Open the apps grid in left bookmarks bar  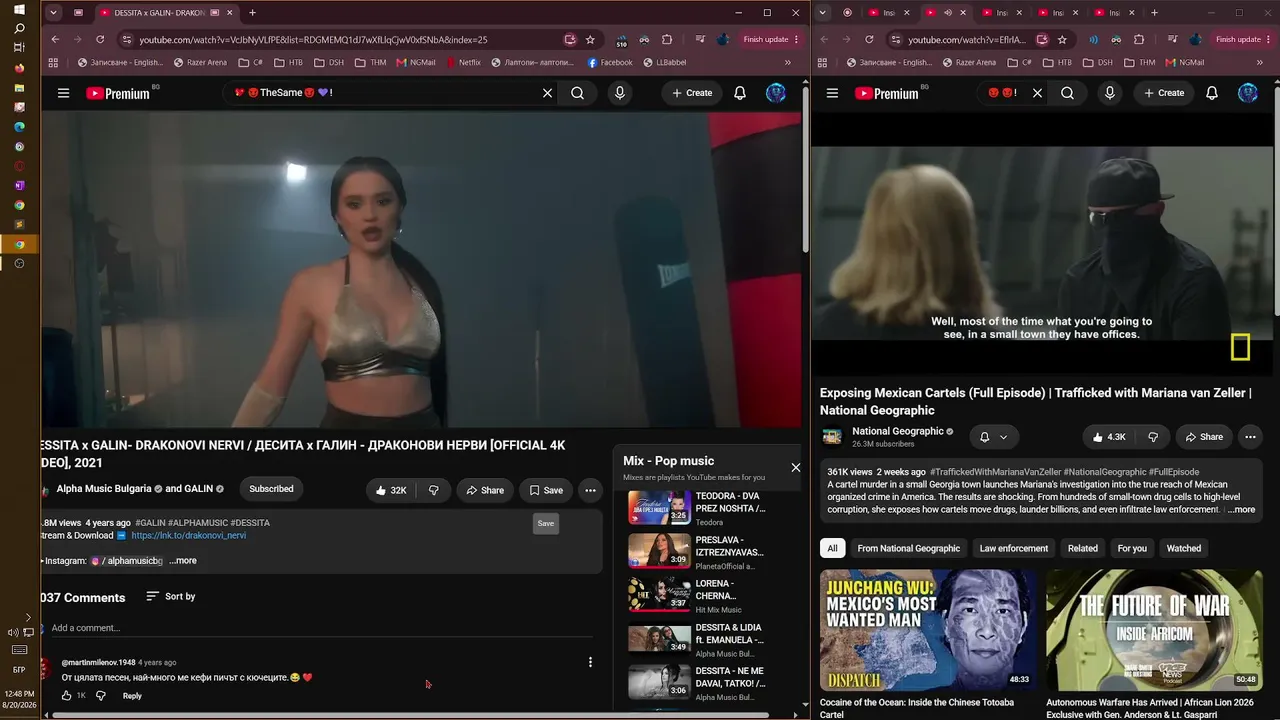(x=53, y=62)
